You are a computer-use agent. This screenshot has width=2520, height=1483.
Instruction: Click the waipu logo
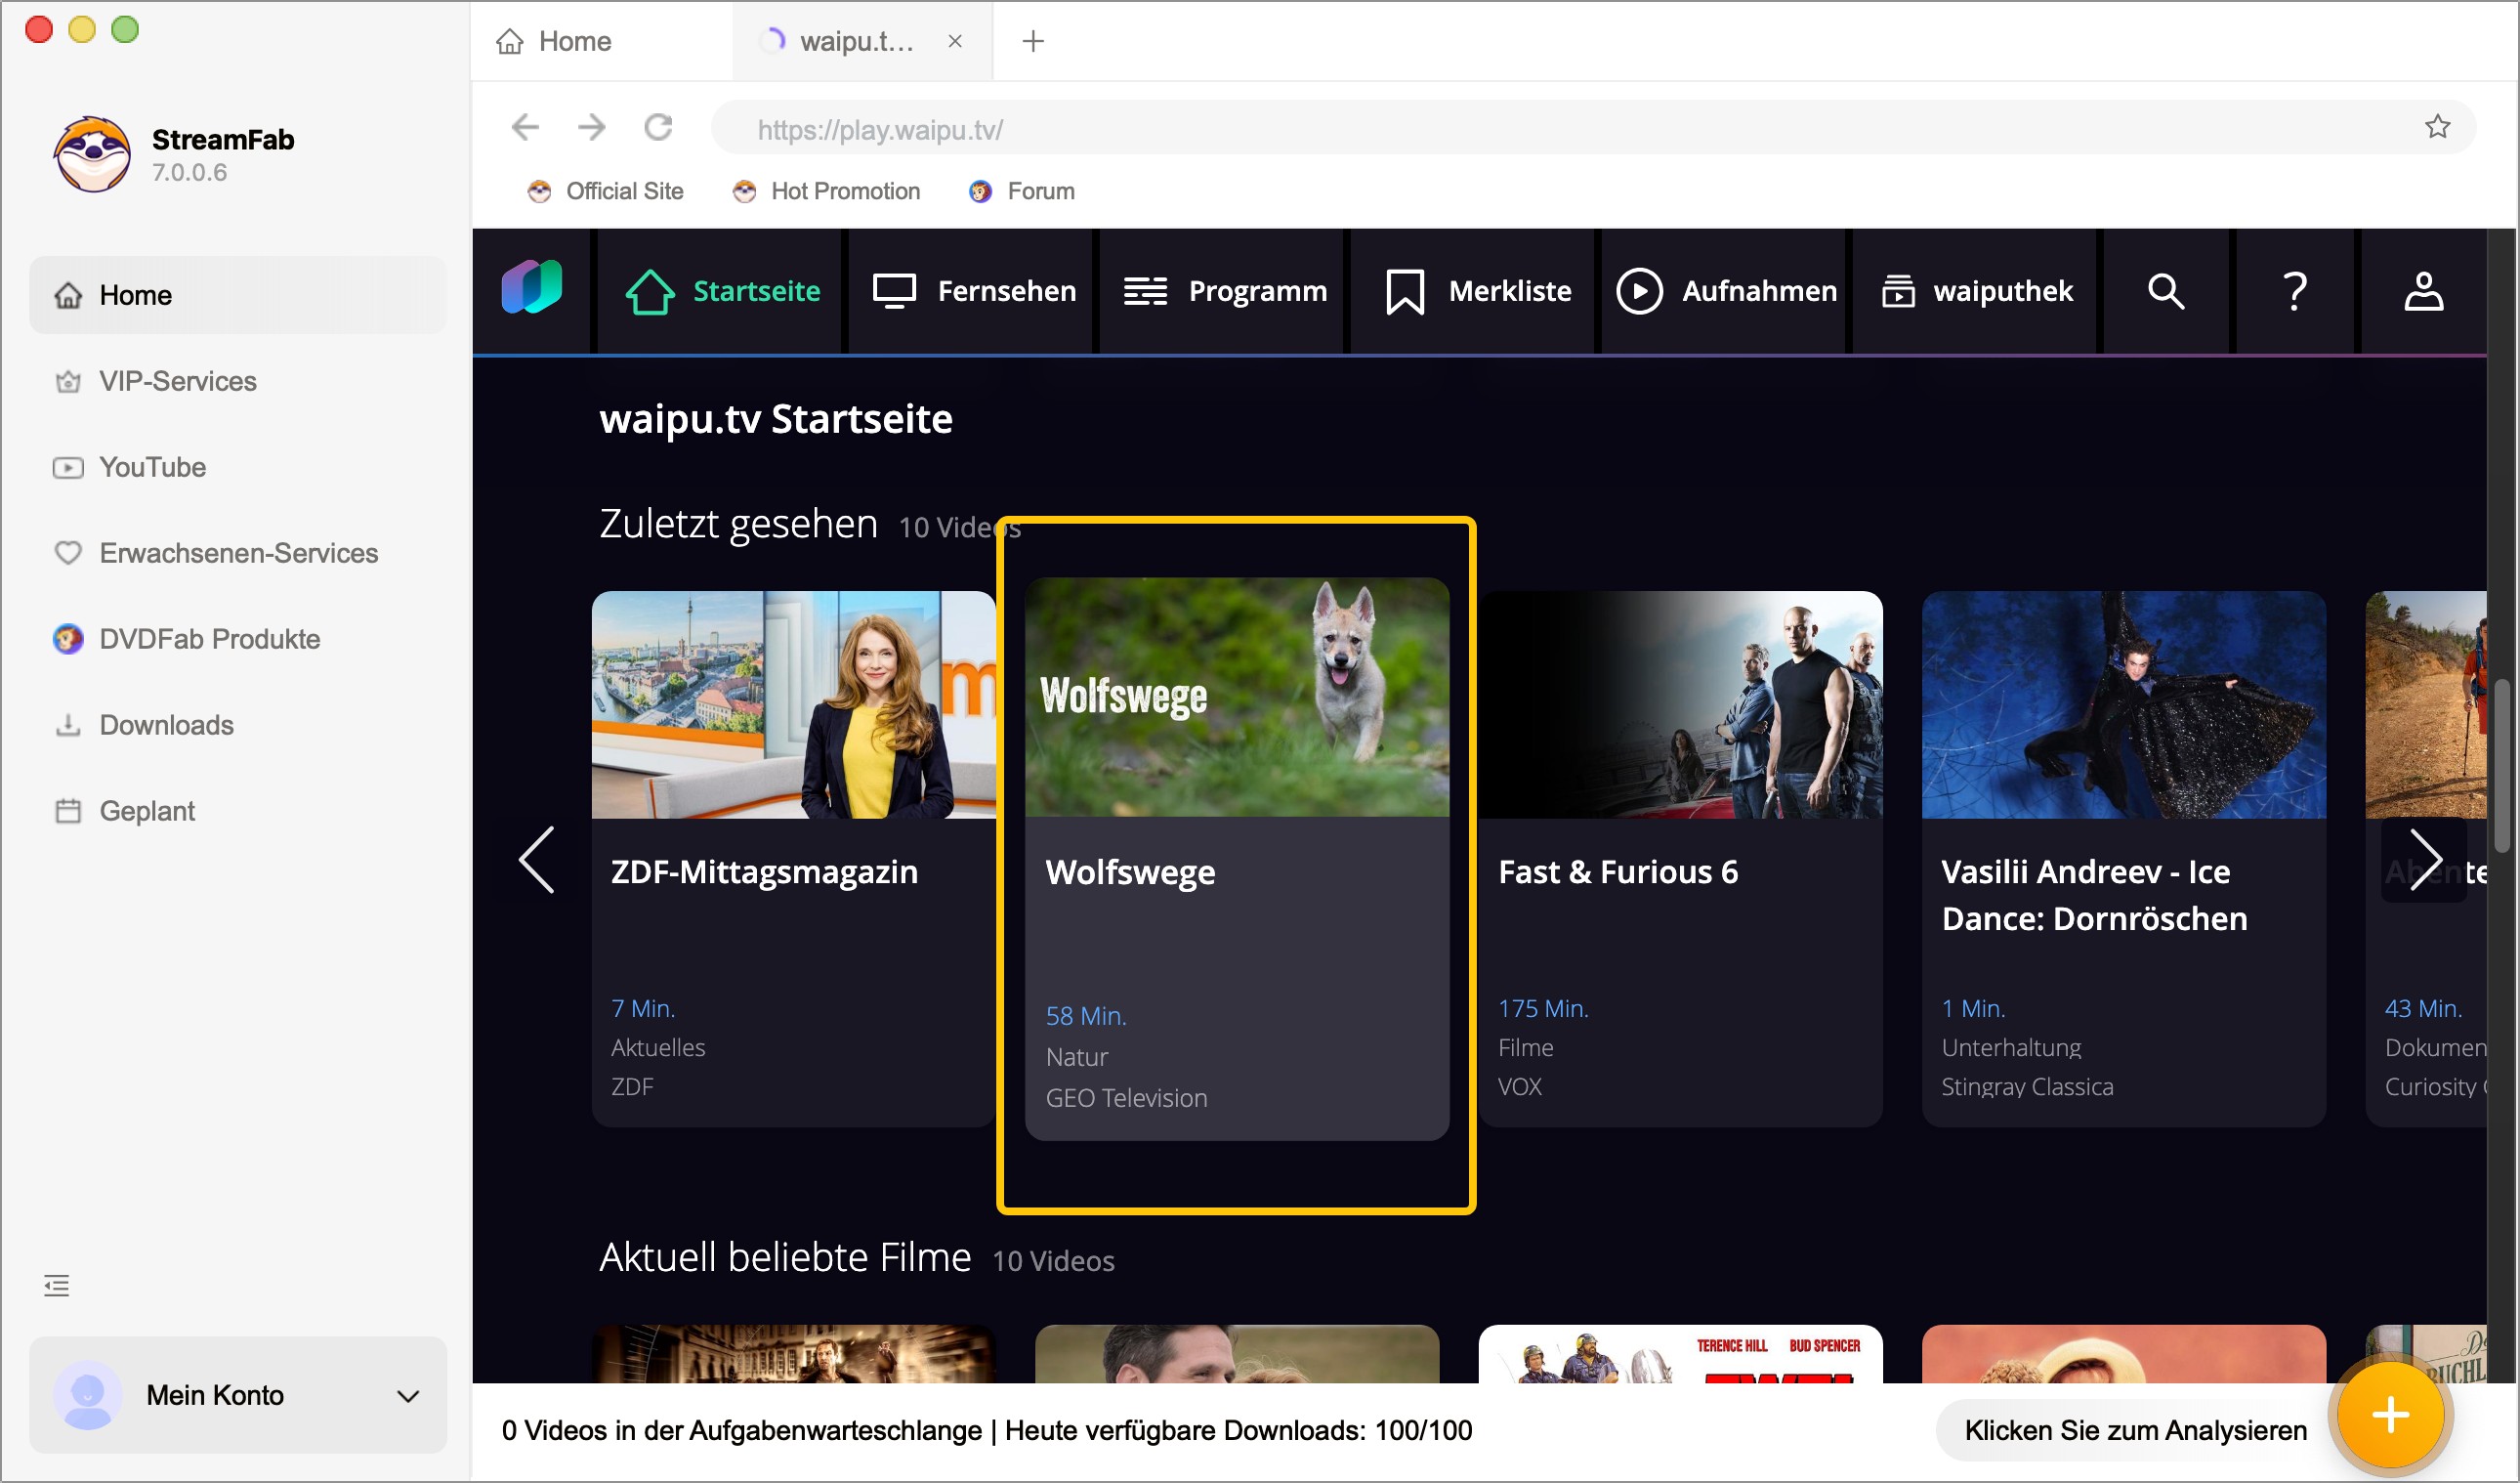click(x=533, y=290)
